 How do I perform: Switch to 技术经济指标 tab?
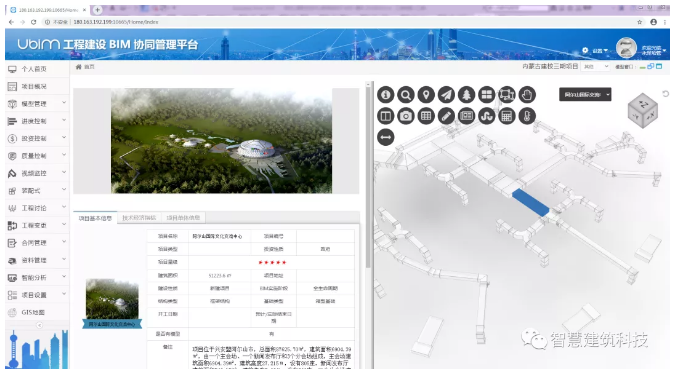[x=139, y=218]
